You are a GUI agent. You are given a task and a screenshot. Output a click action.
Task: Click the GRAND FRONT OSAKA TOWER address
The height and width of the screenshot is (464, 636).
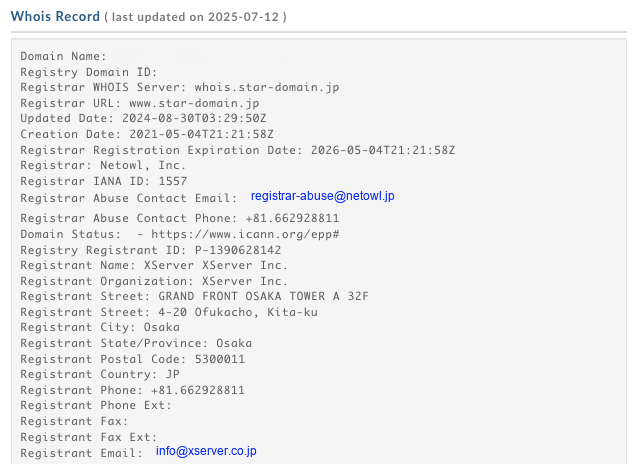tap(263, 296)
